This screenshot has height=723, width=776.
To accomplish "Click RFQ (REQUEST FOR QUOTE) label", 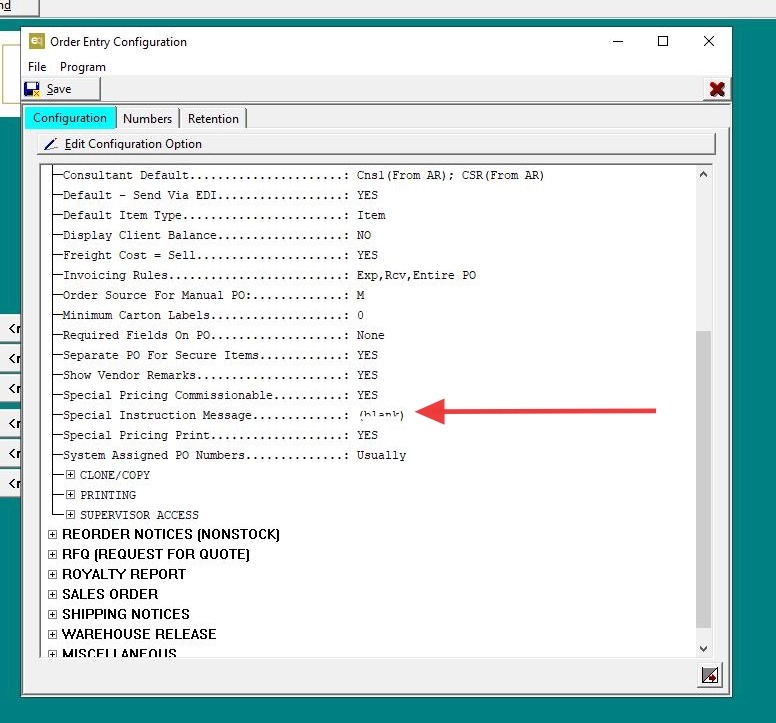I will pyautogui.click(x=156, y=554).
